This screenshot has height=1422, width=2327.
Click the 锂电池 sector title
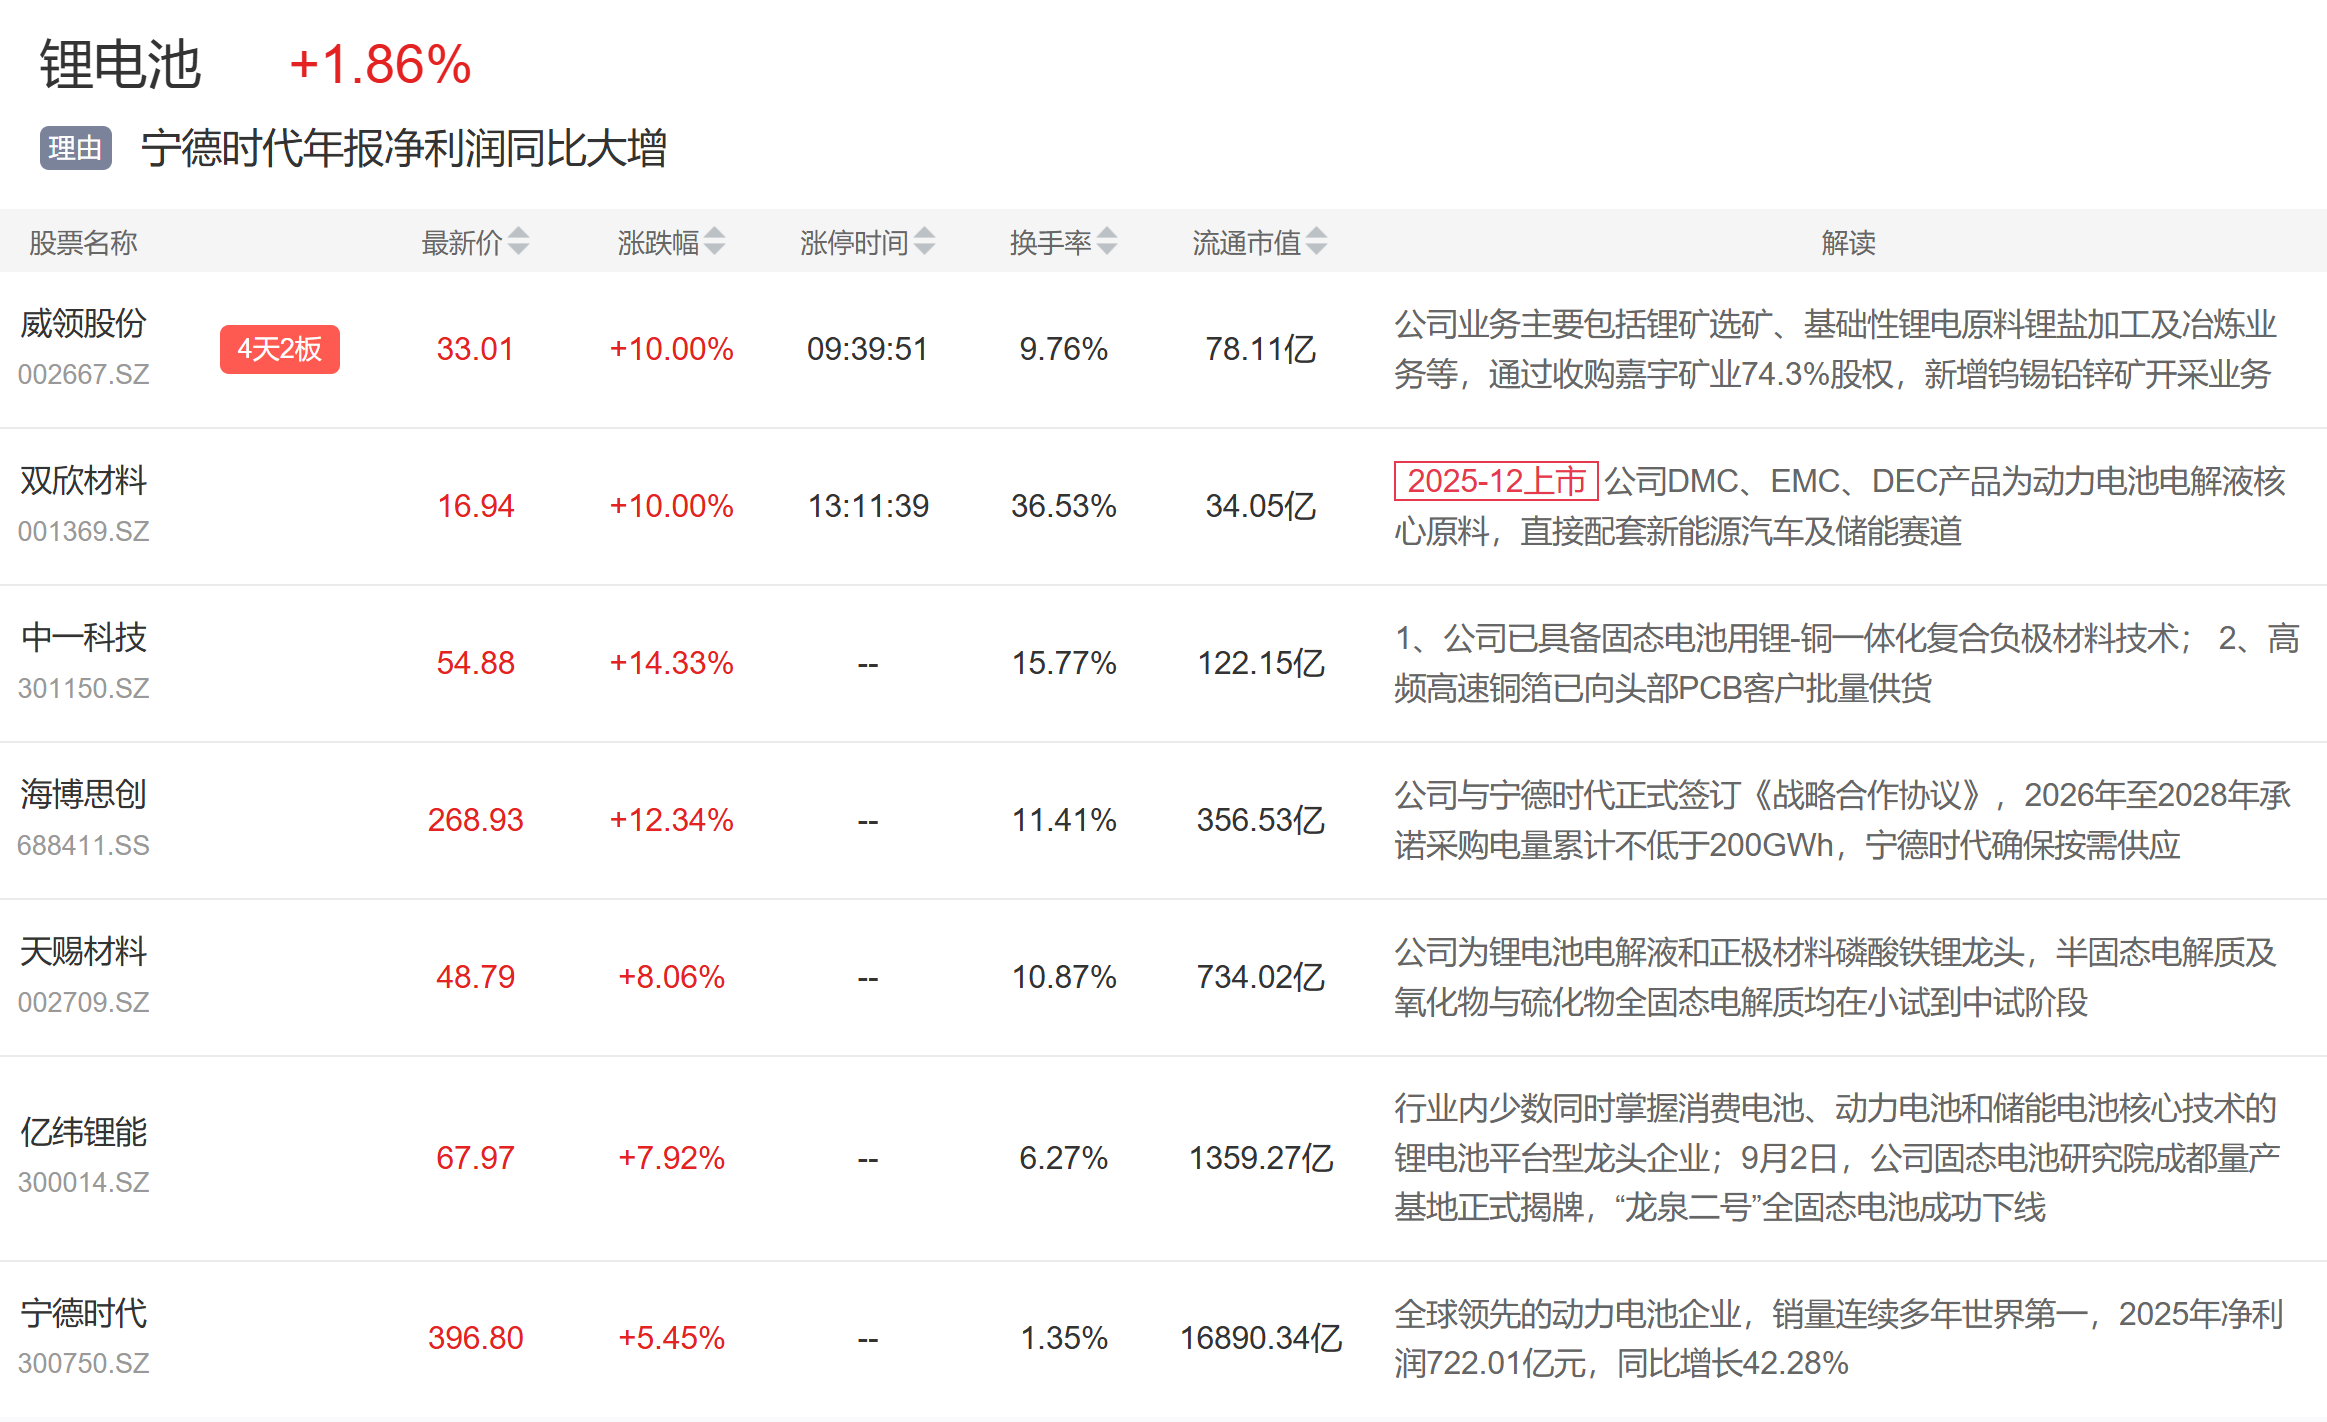pyautogui.click(x=120, y=65)
